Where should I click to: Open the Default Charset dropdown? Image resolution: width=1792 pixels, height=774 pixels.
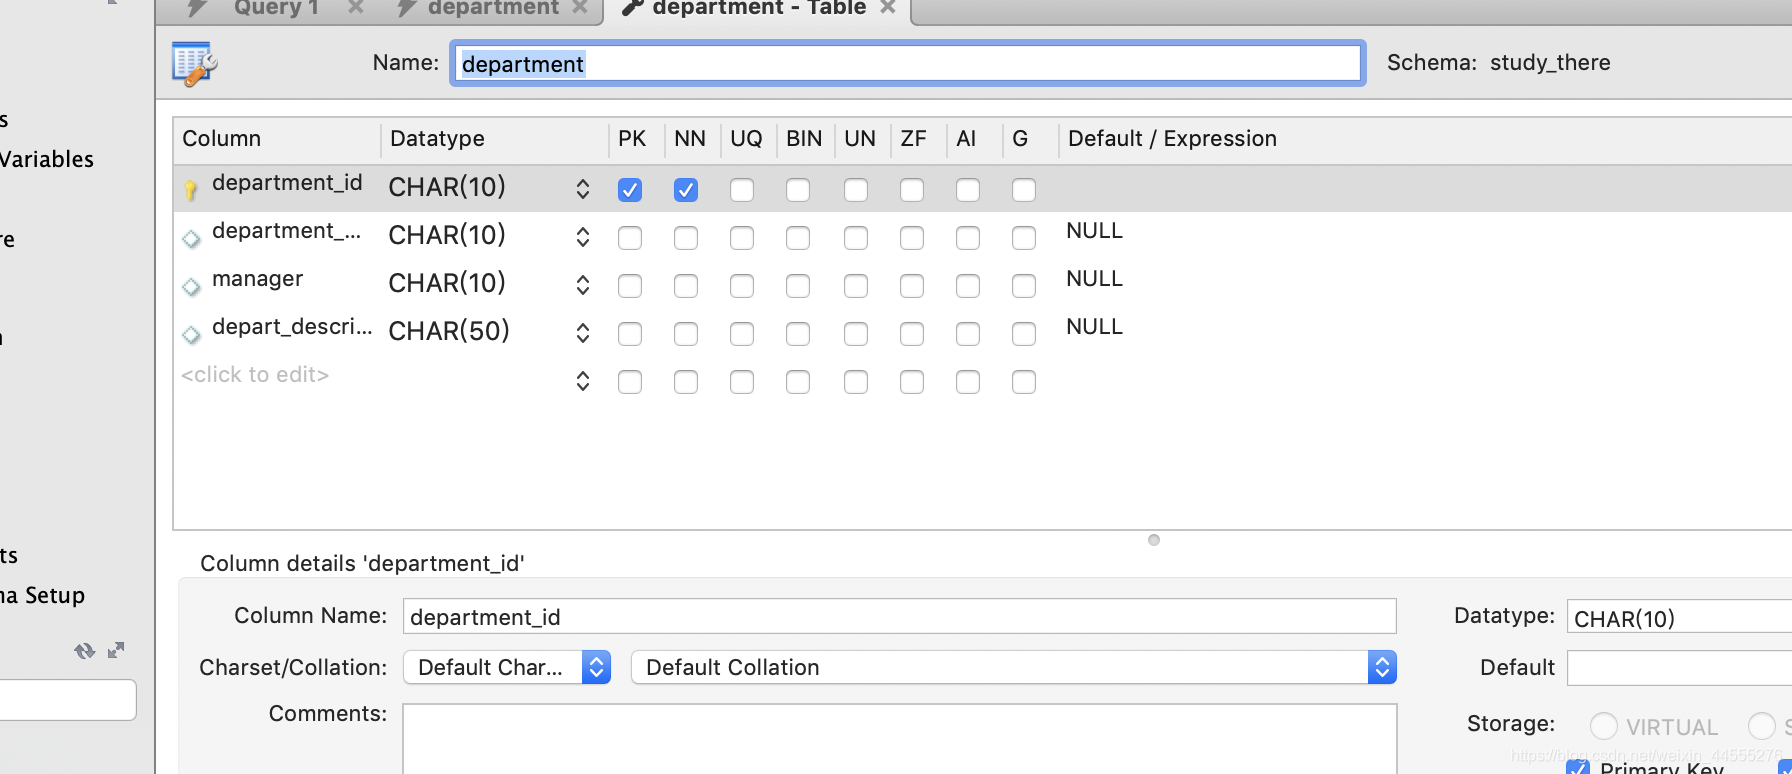point(507,667)
